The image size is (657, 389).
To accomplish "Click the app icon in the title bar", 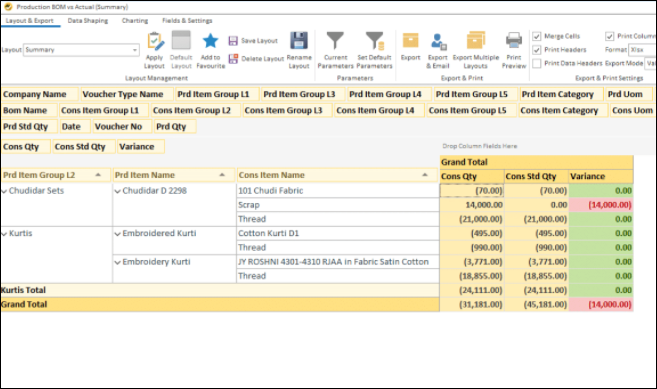I will coord(8,7).
